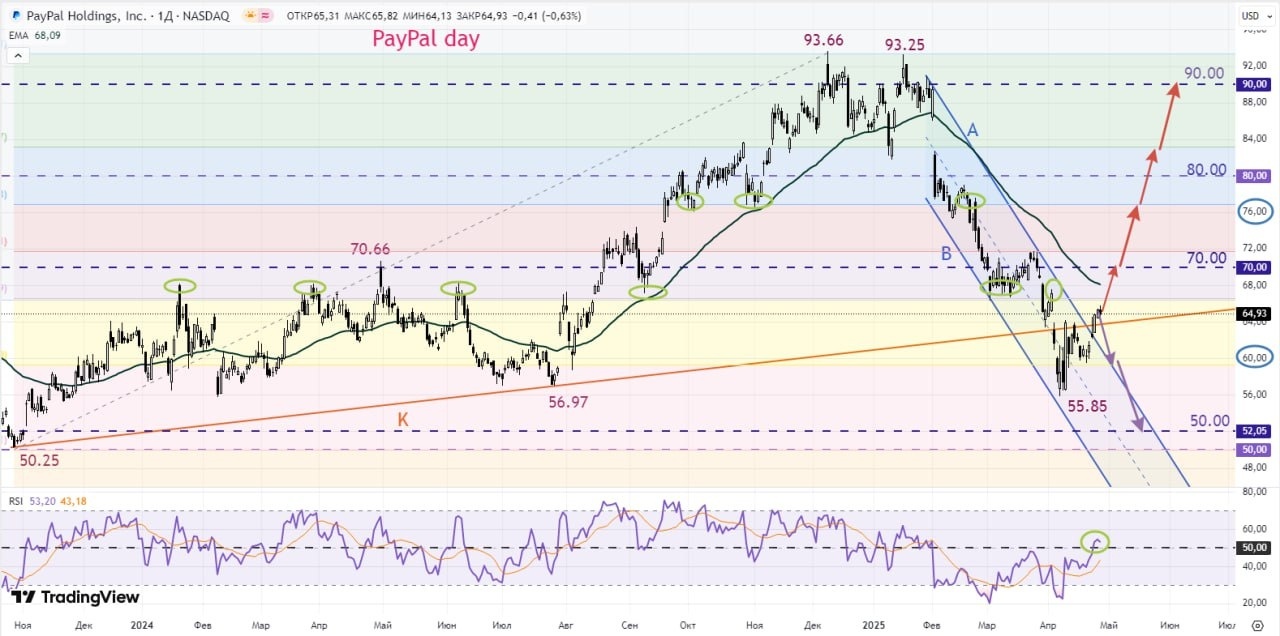Click the 80,00 price label on scale

point(1254,176)
